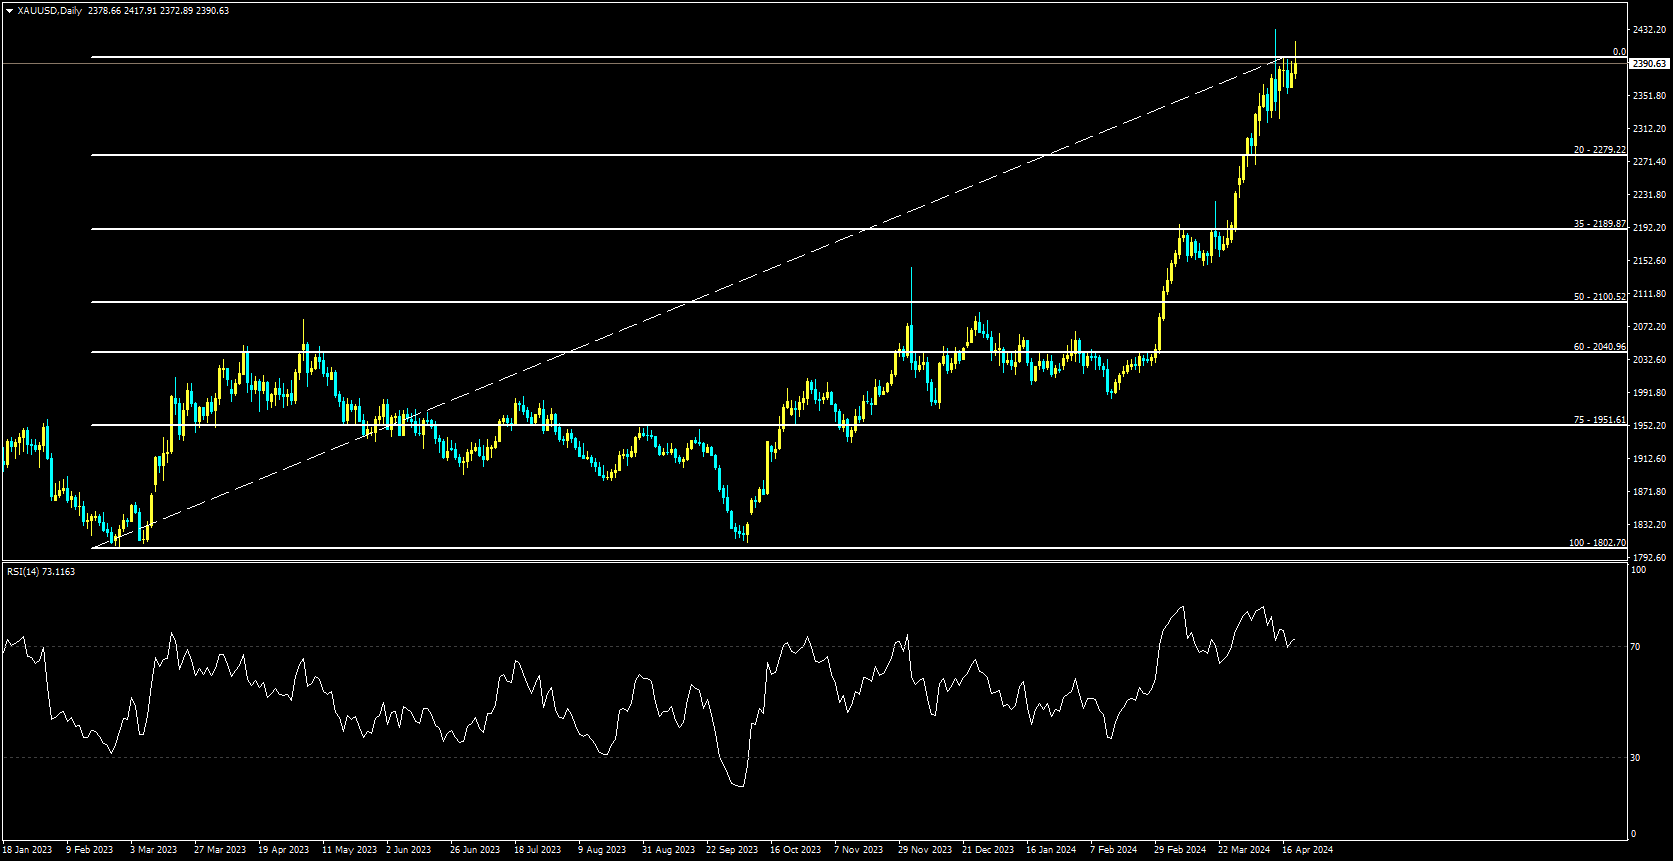Click the small triangle before XAUUSD,Daily

pyautogui.click(x=9, y=11)
